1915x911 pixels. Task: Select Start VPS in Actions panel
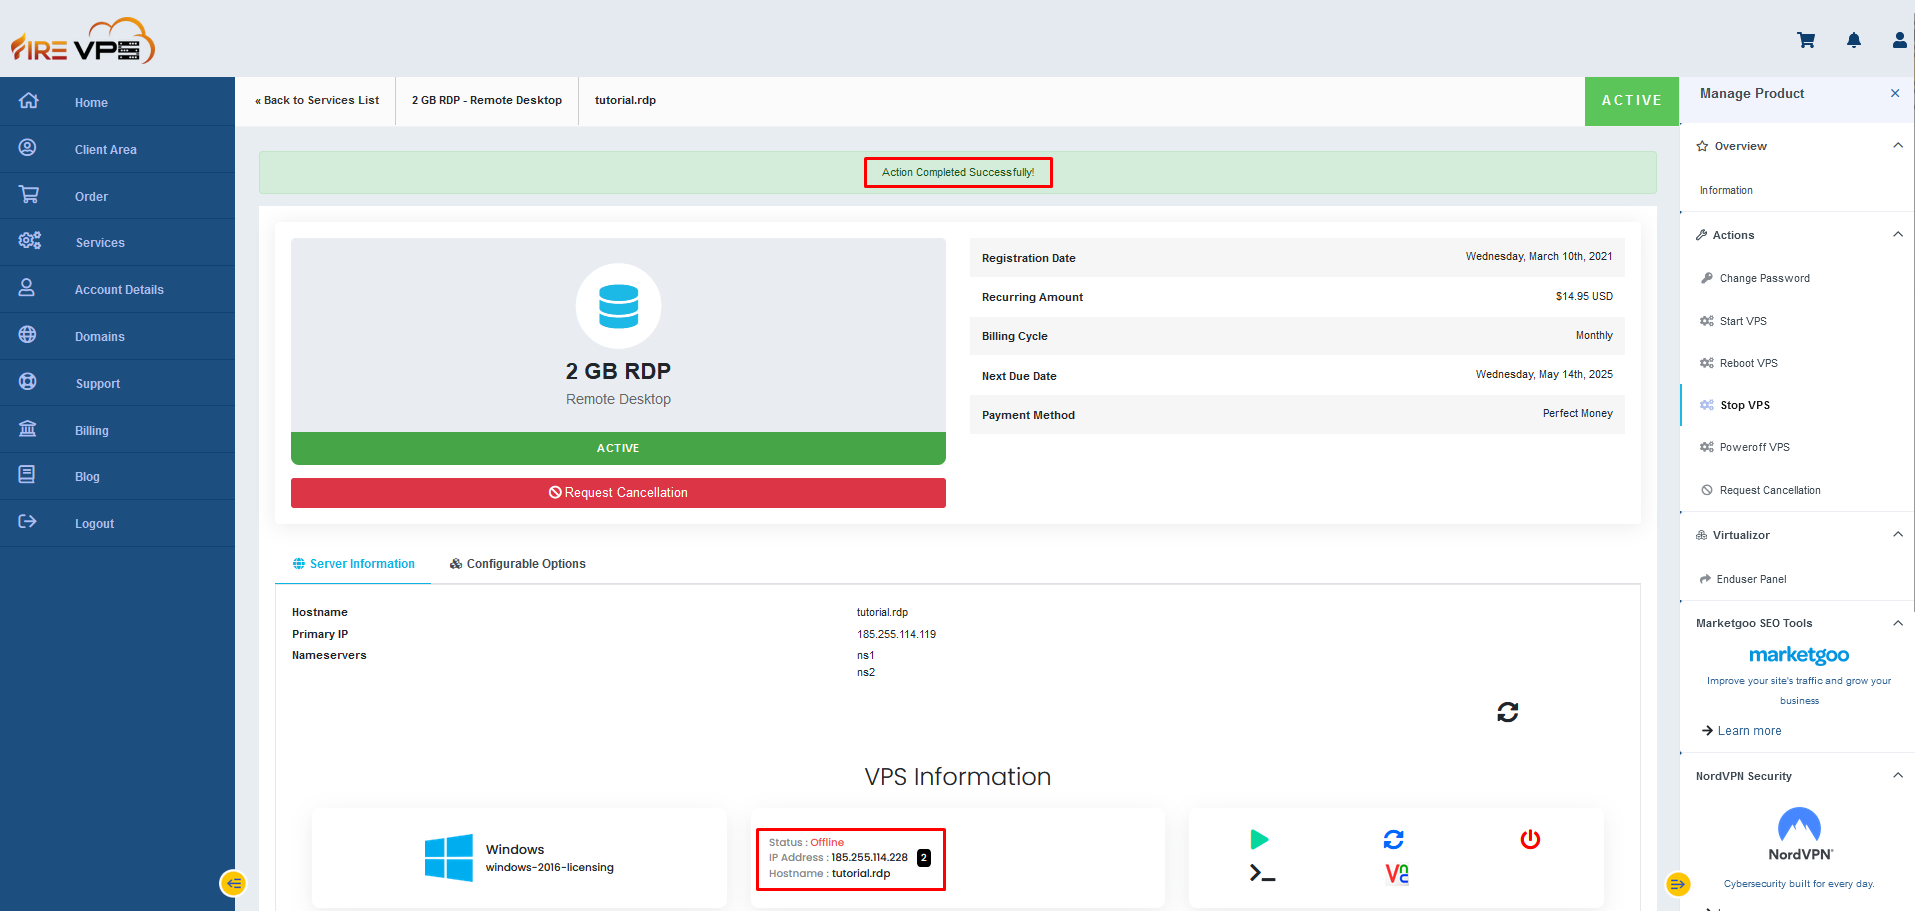(x=1743, y=321)
